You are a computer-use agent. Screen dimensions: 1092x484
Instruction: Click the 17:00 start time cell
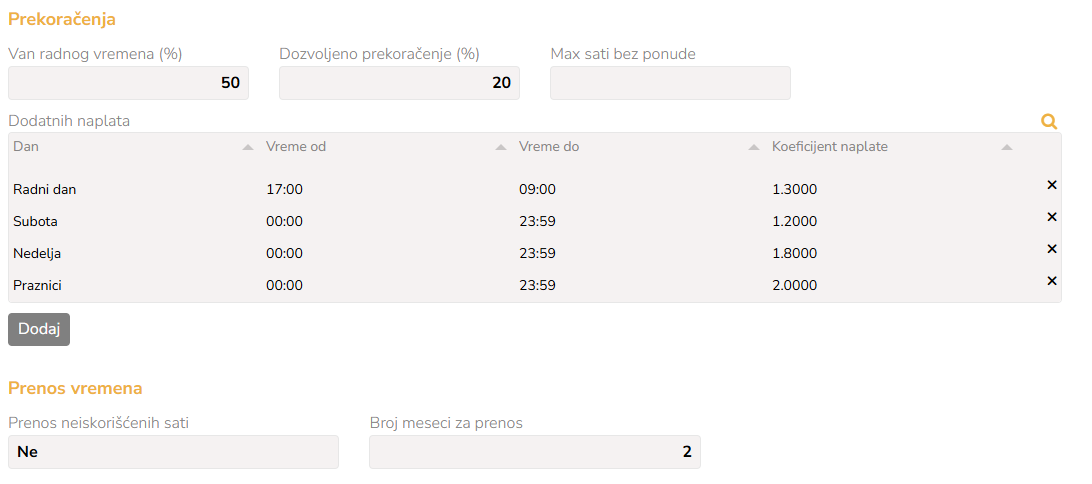(285, 189)
